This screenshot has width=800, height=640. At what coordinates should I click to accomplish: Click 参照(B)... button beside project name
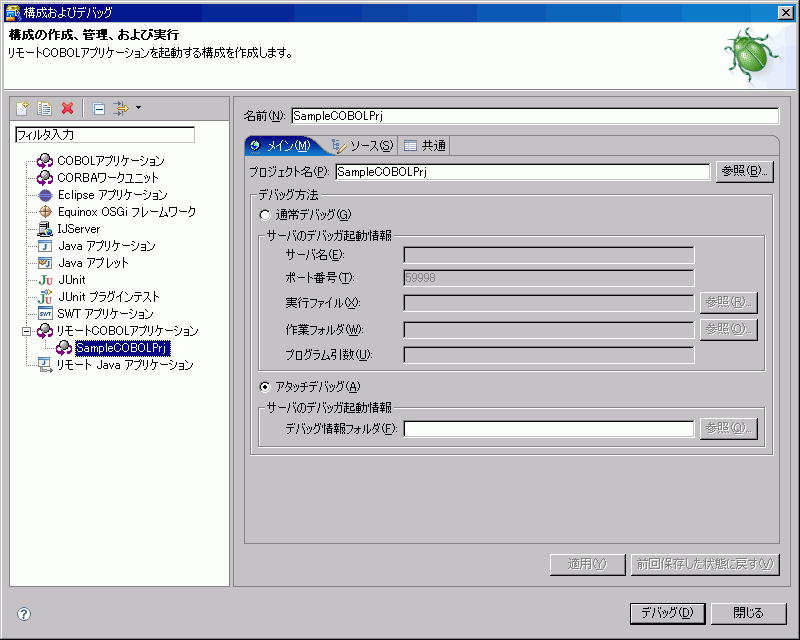click(x=744, y=171)
